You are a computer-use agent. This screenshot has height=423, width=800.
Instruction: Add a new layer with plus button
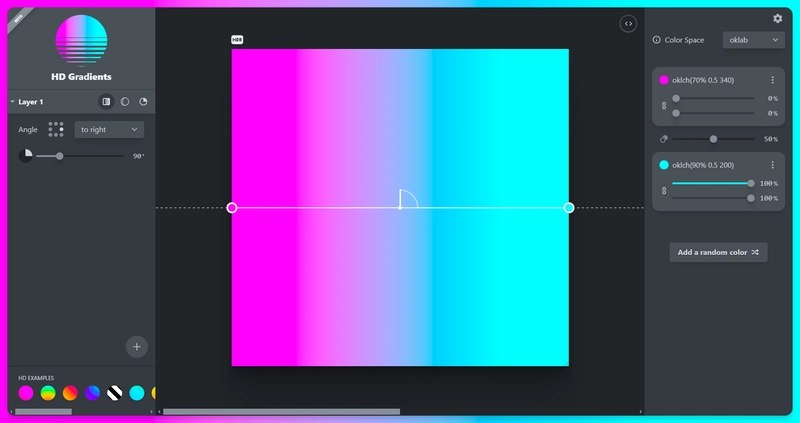click(x=137, y=347)
